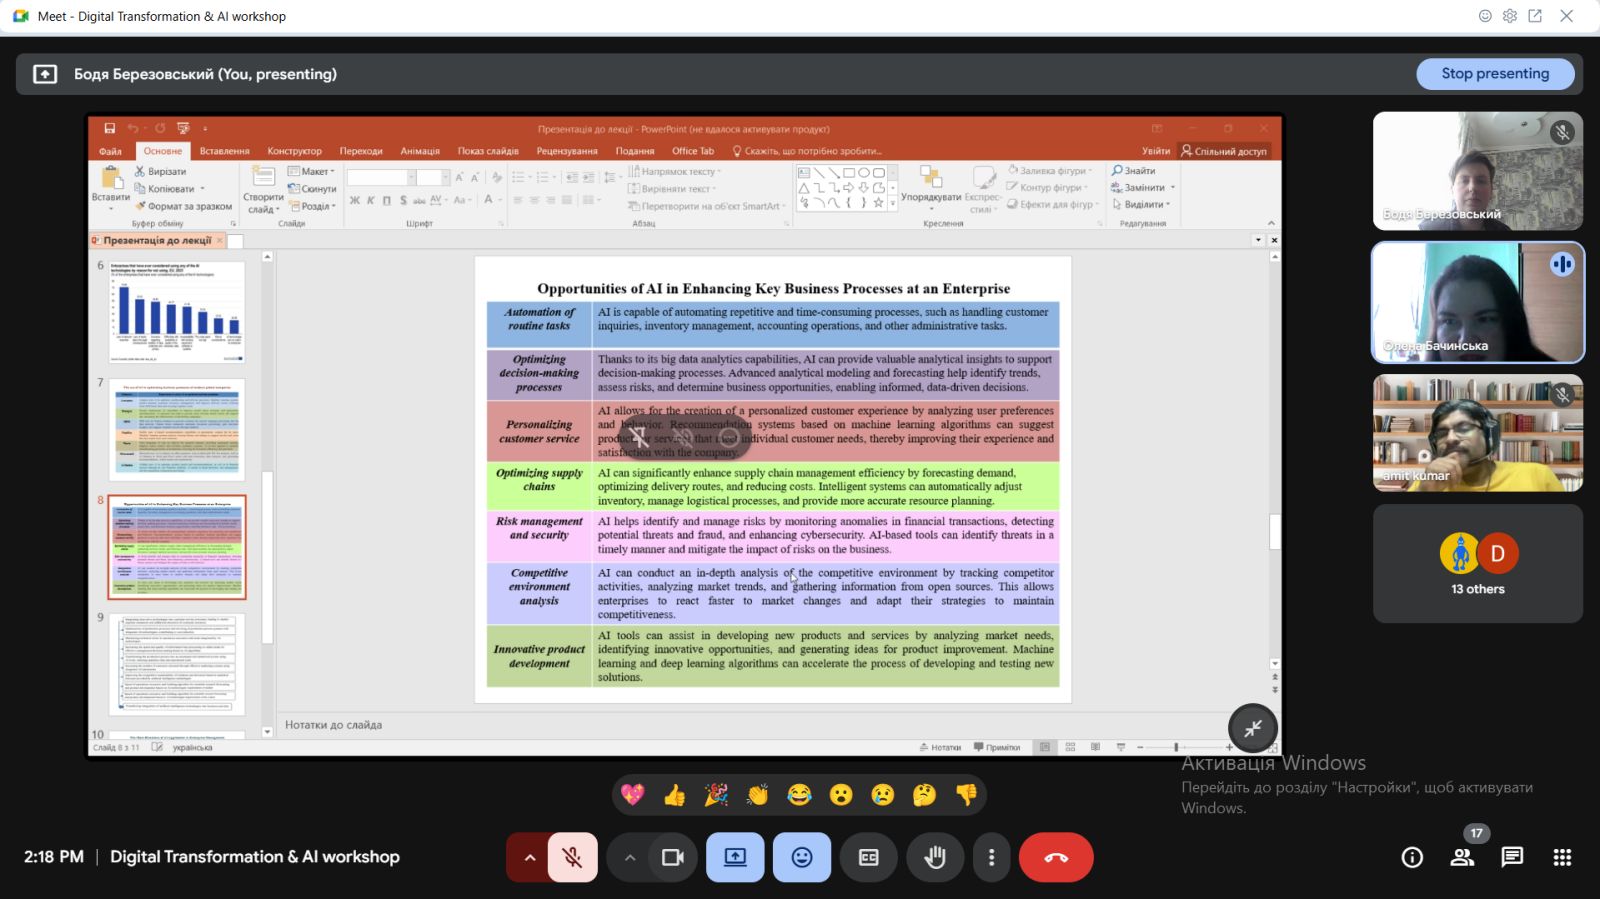The height and width of the screenshot is (899, 1600).
Task: Select slide 7 thumbnail in the panel
Action: click(177, 430)
